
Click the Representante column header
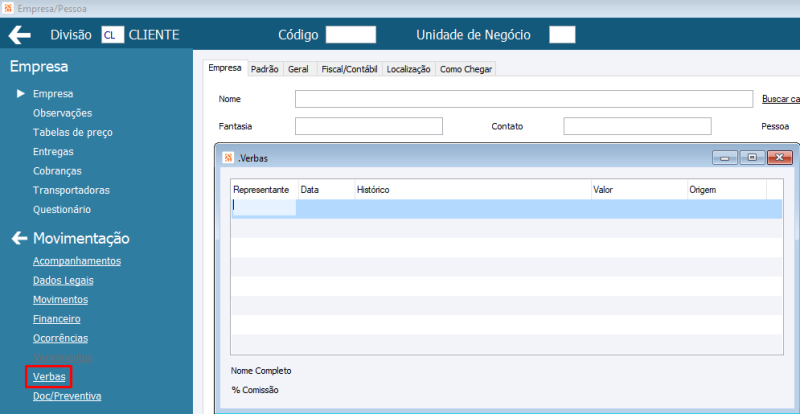265,190
